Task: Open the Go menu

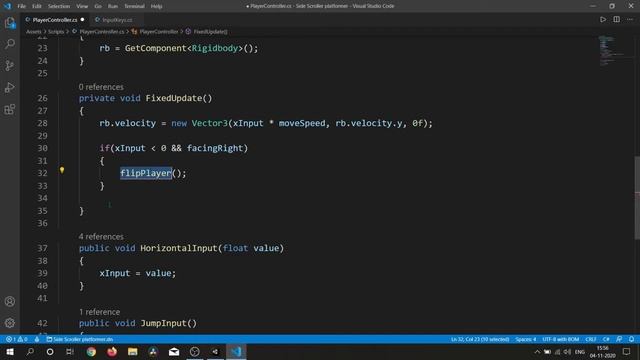Action: [x=98, y=6]
